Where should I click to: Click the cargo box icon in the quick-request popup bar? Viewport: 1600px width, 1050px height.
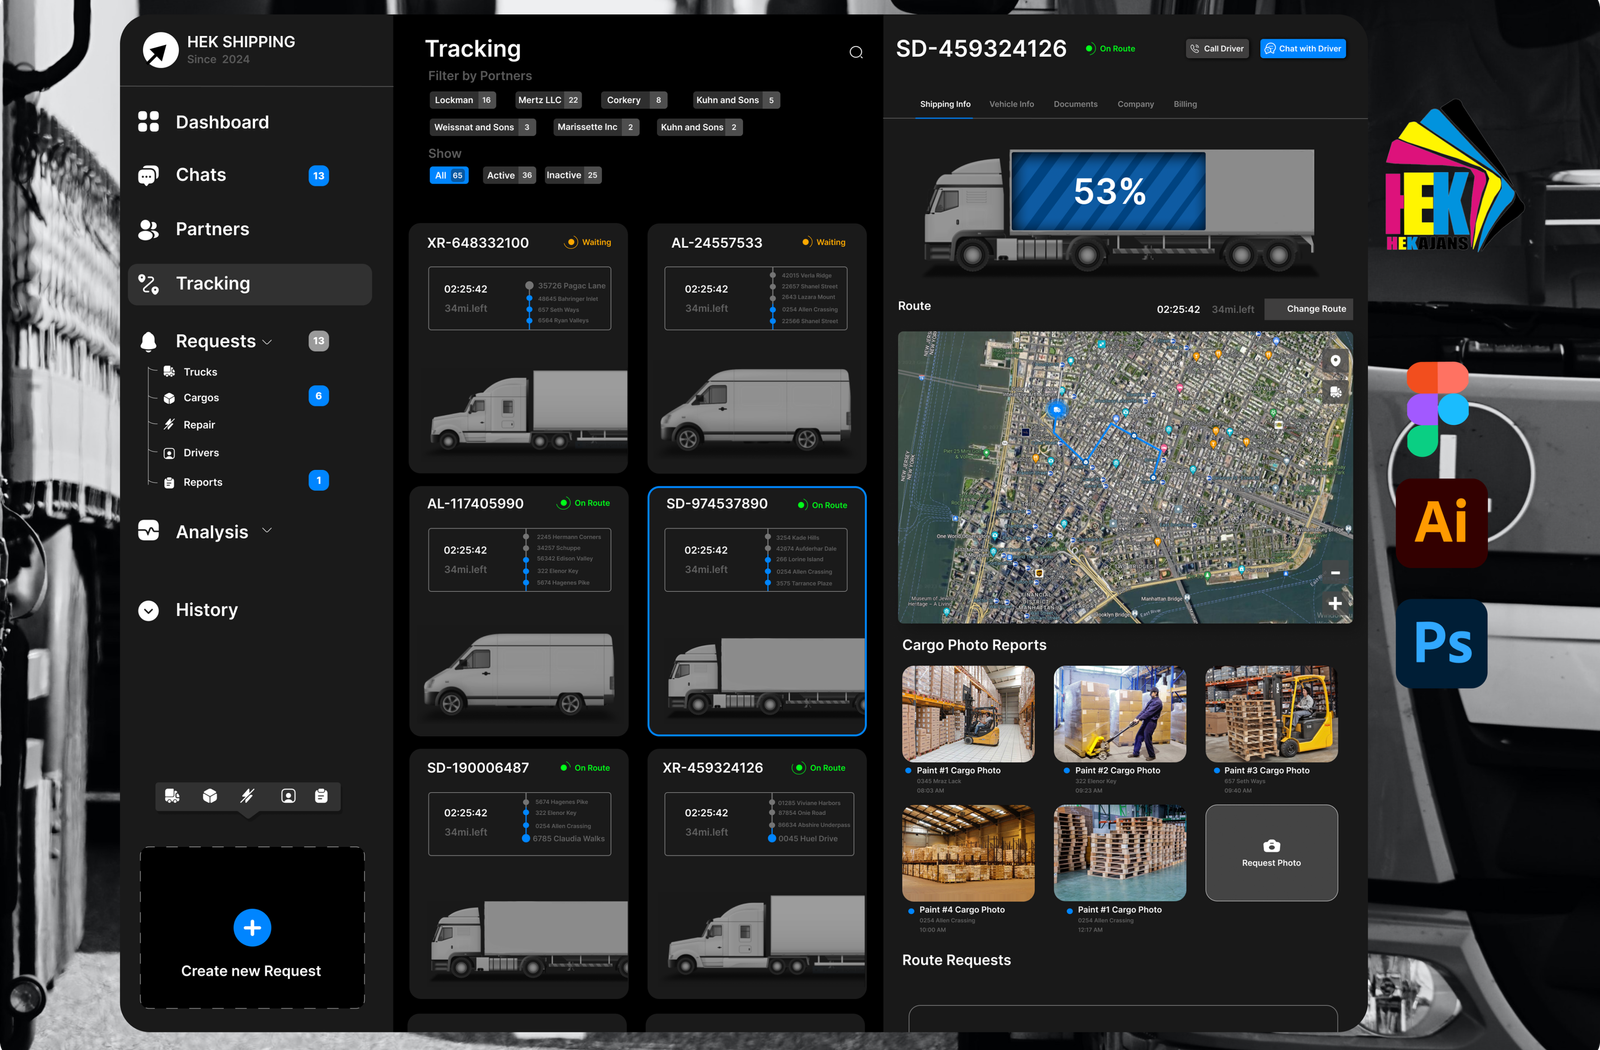pyautogui.click(x=210, y=796)
